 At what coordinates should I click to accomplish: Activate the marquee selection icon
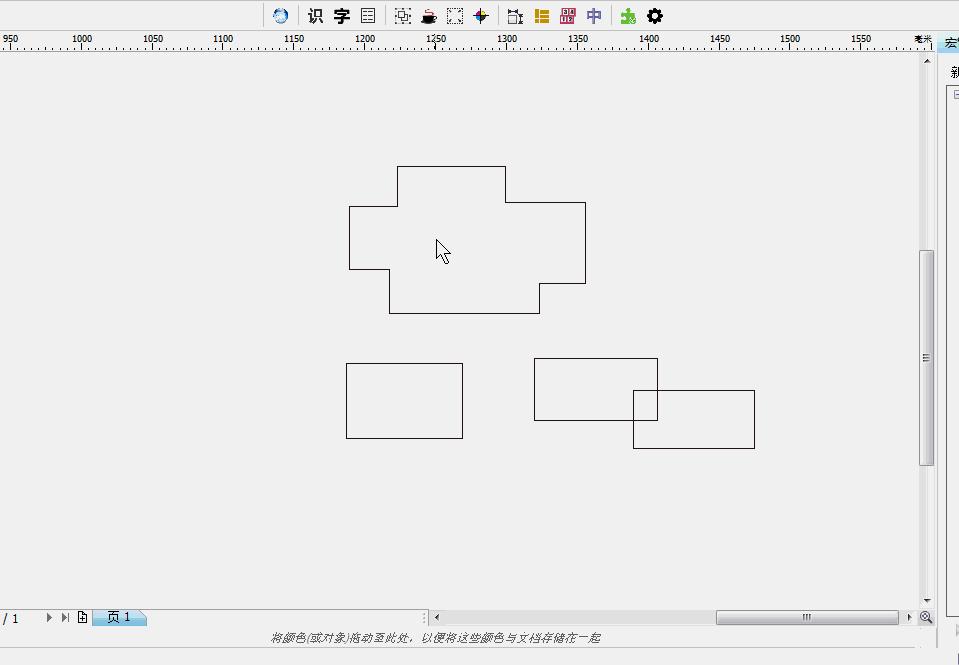tap(453, 15)
